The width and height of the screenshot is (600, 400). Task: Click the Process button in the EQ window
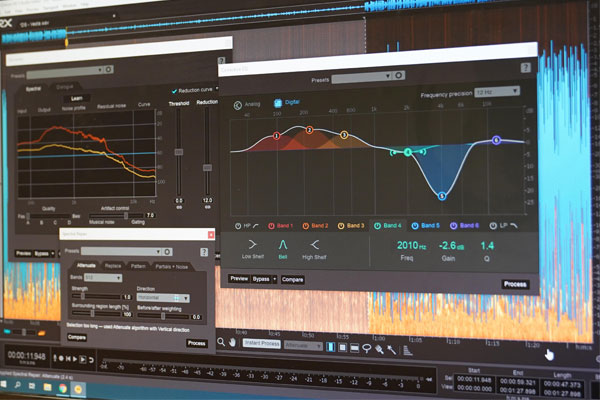click(x=515, y=284)
